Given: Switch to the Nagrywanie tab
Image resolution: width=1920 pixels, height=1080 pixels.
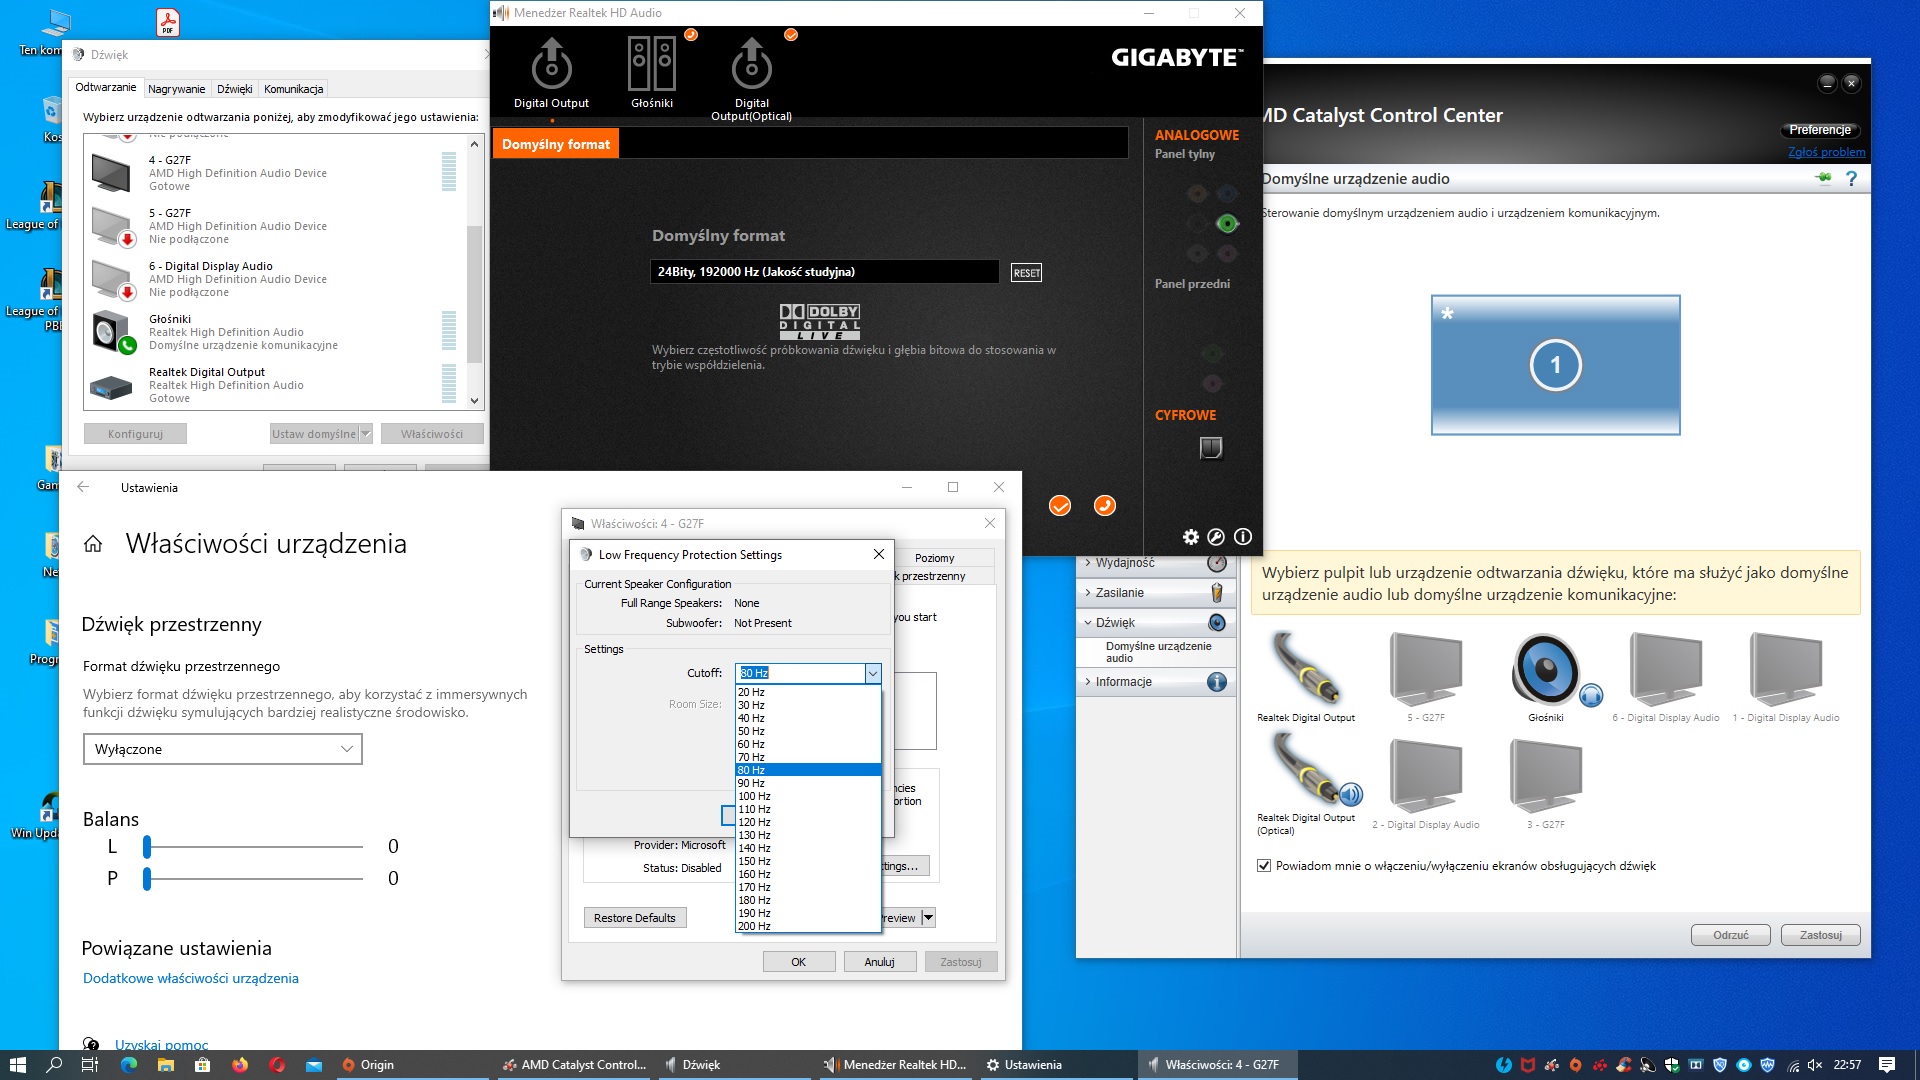Looking at the screenshot, I should pos(176,88).
